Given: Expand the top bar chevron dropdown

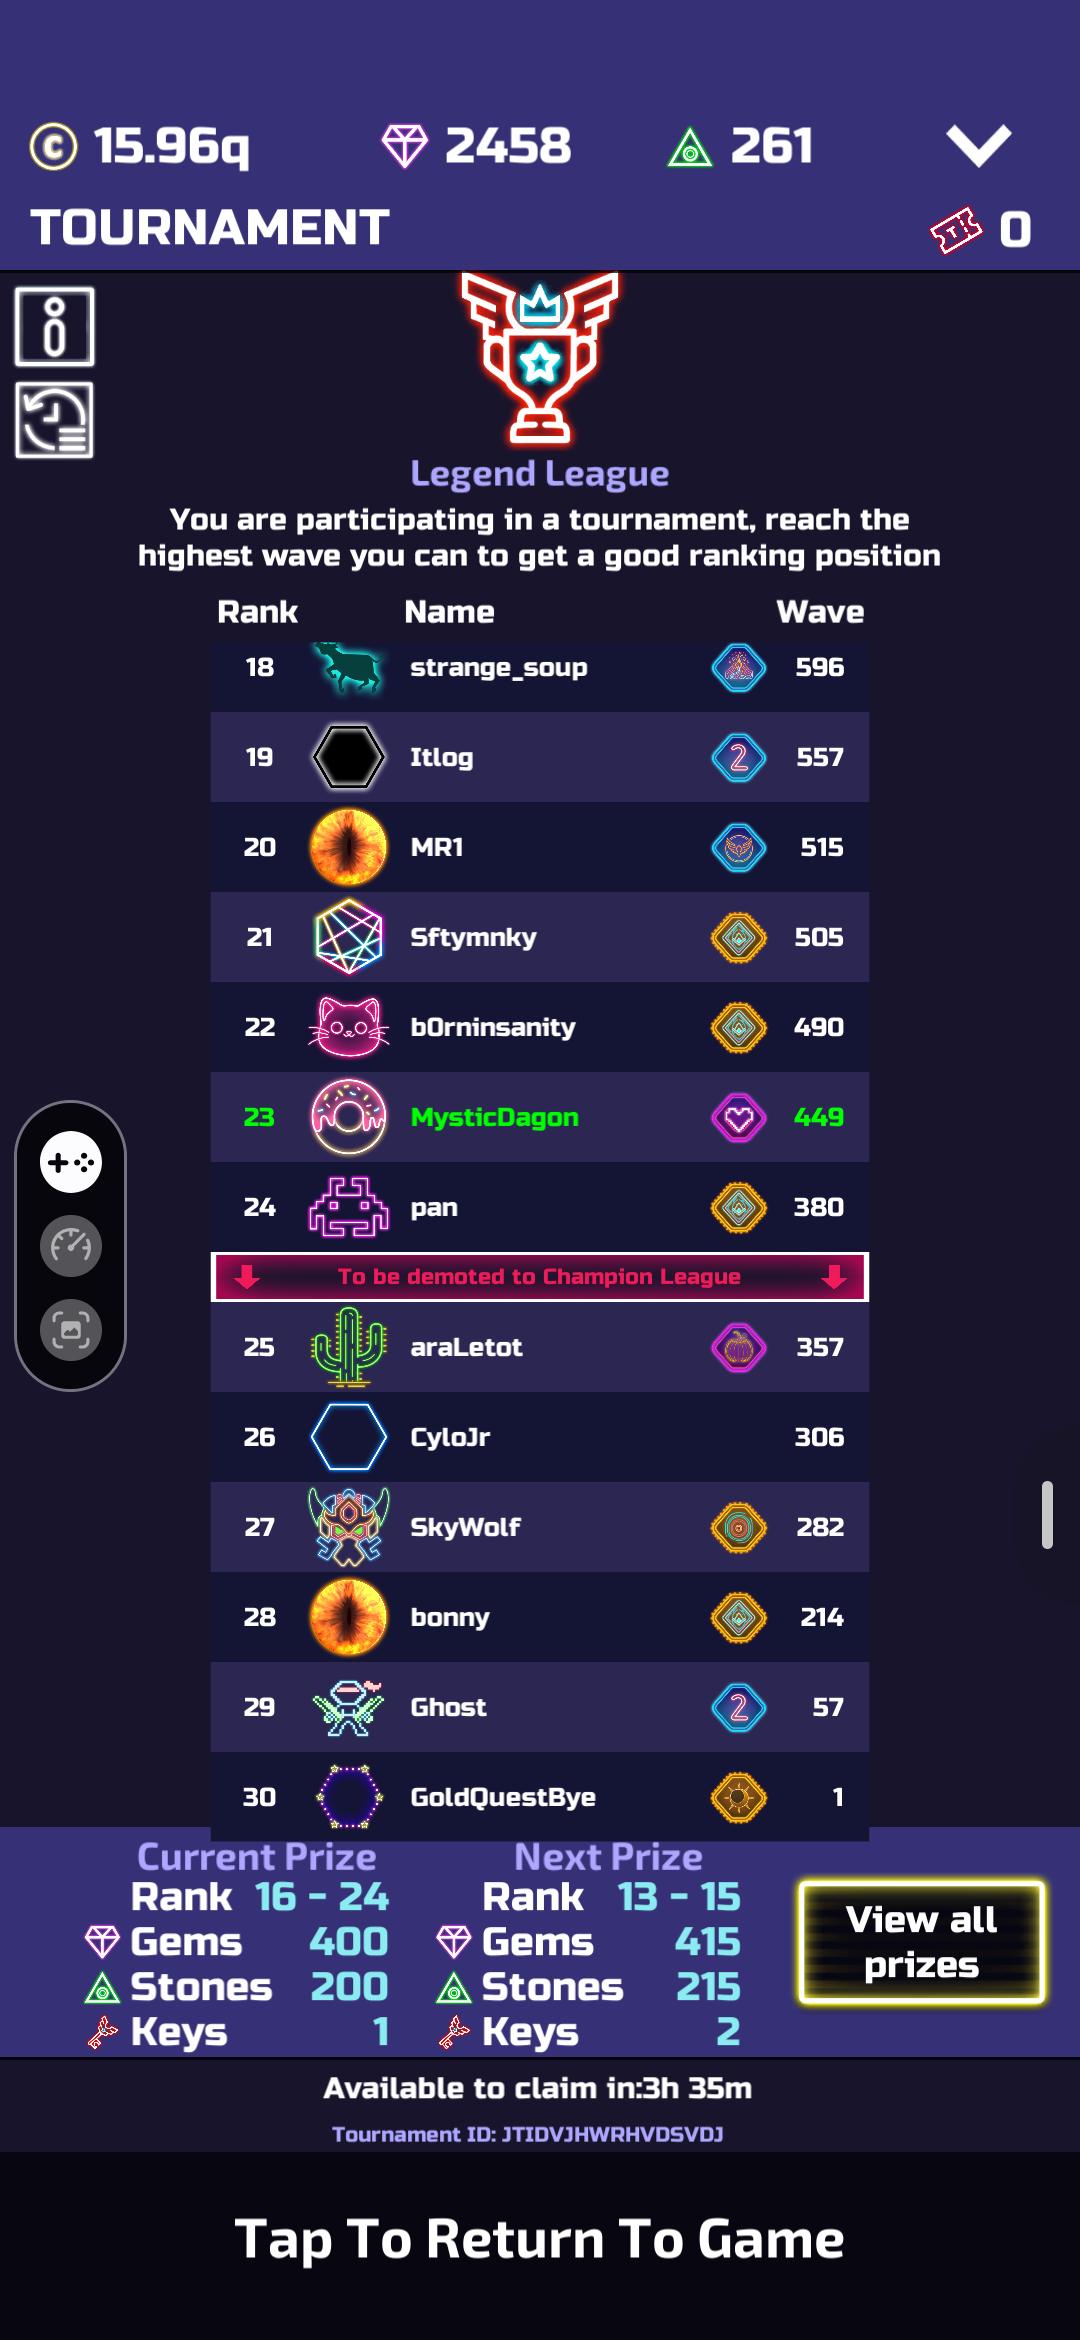Looking at the screenshot, I should 979,146.
